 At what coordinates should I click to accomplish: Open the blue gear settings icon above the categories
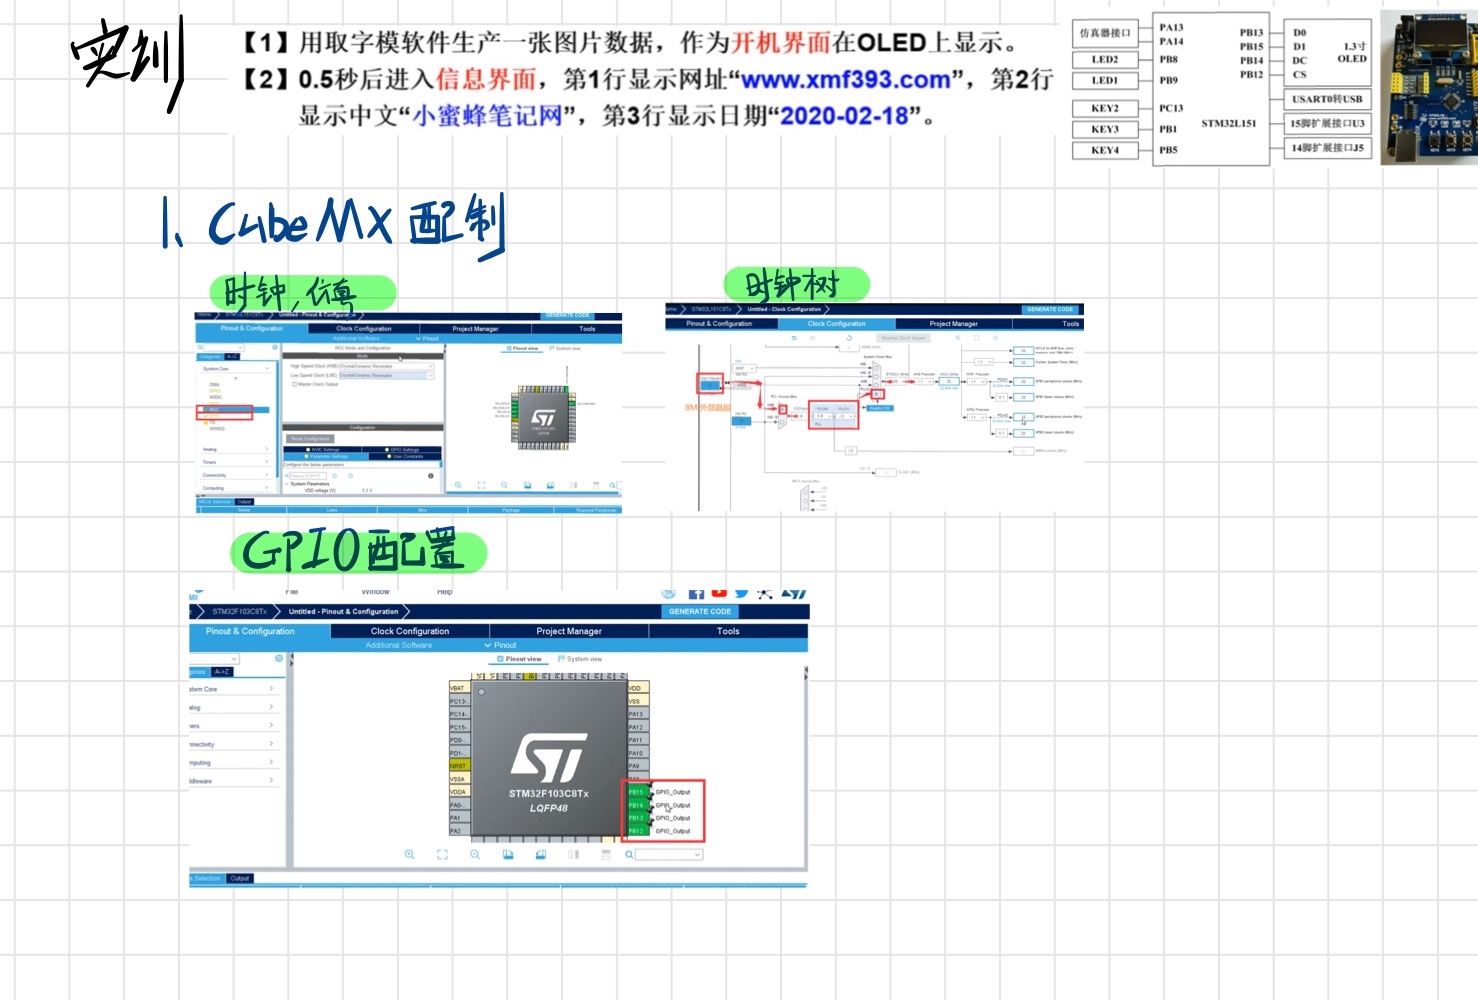click(x=278, y=657)
